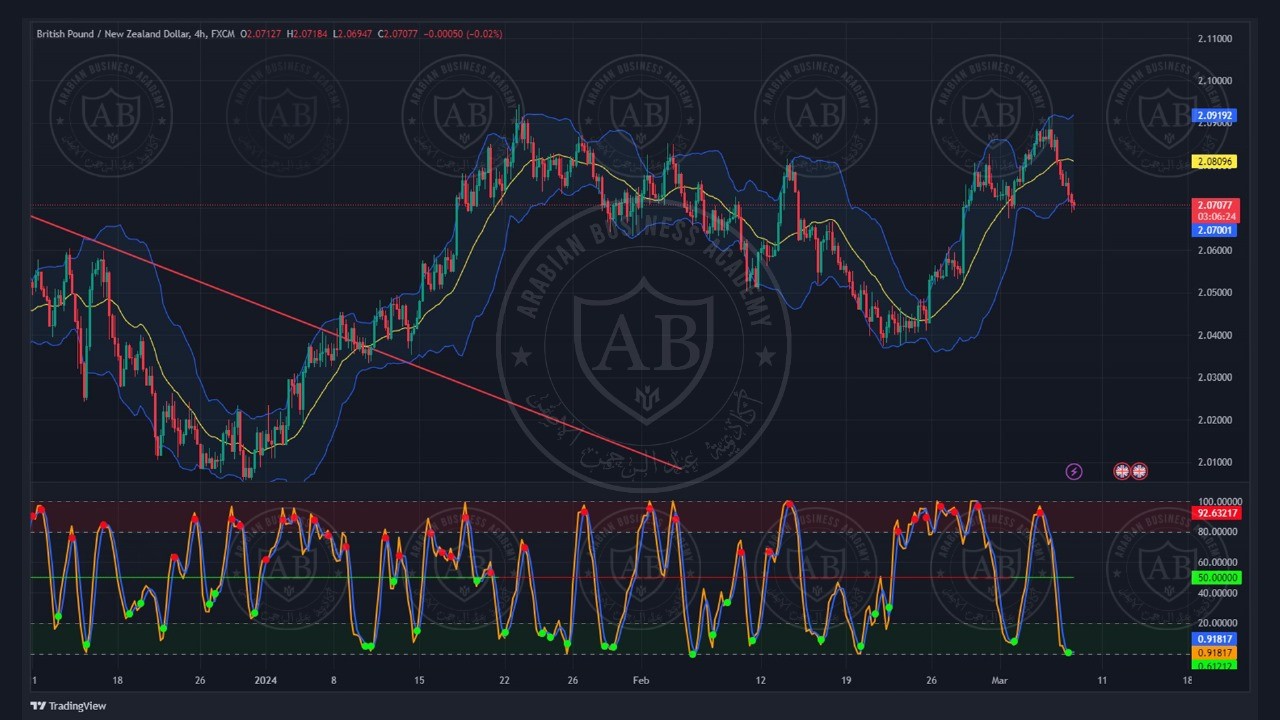Select the lower Bollinger band label 2.07001
1280x720 pixels.
tap(1216, 230)
